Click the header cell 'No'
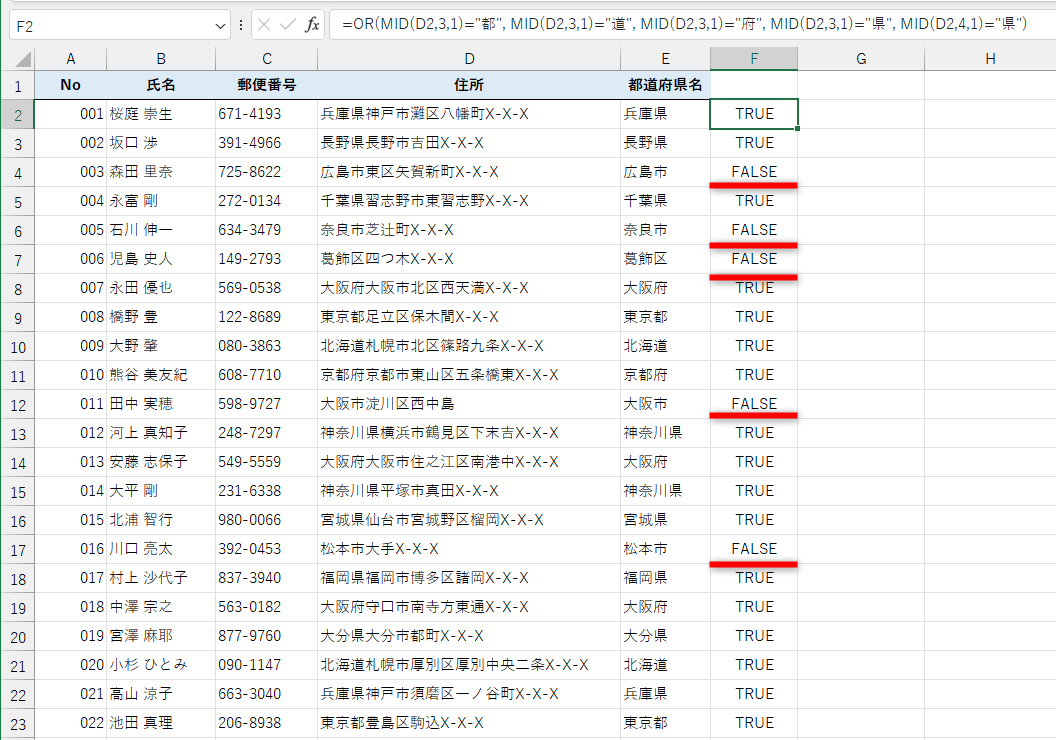This screenshot has height=740, width=1056. [71, 85]
